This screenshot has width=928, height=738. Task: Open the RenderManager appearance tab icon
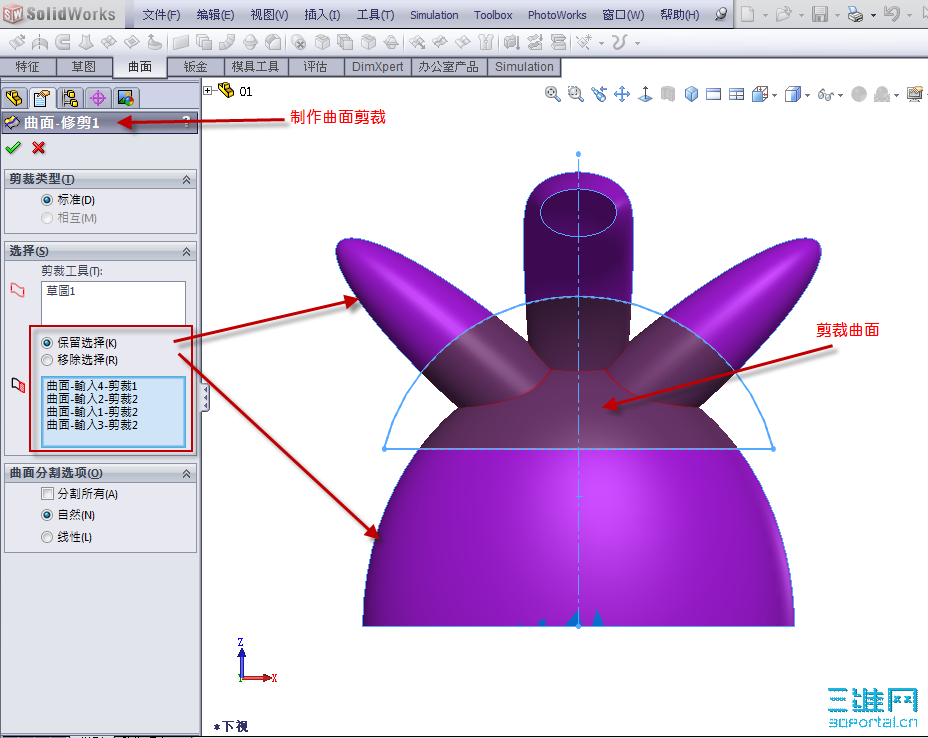pos(125,98)
